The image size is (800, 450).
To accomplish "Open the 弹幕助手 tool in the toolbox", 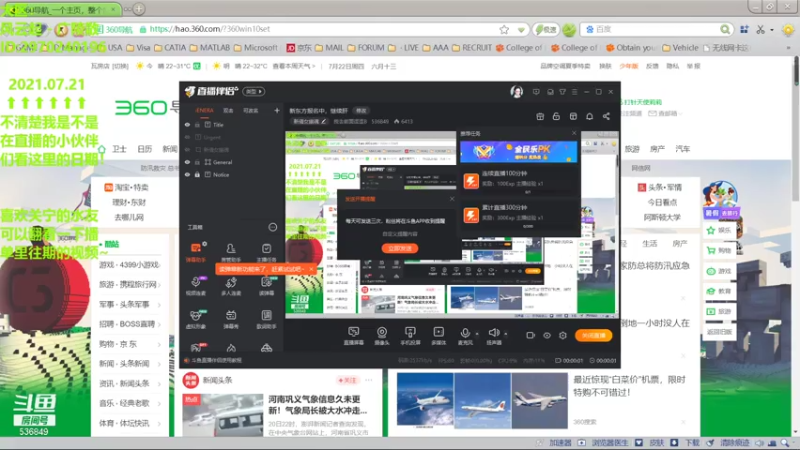I will pyautogui.click(x=195, y=252).
